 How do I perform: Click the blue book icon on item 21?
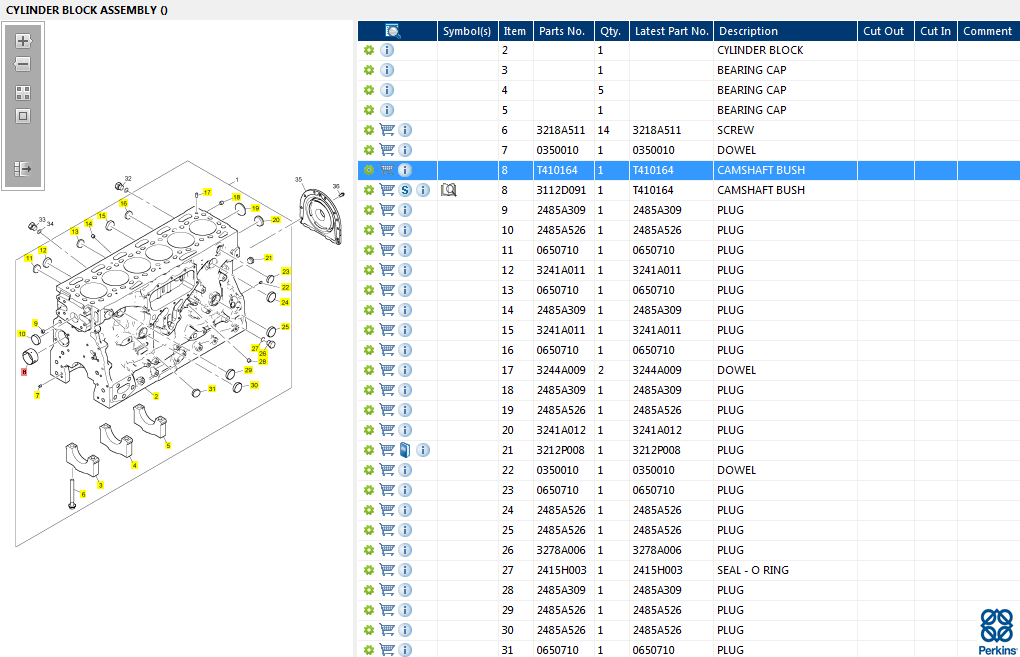coord(405,450)
